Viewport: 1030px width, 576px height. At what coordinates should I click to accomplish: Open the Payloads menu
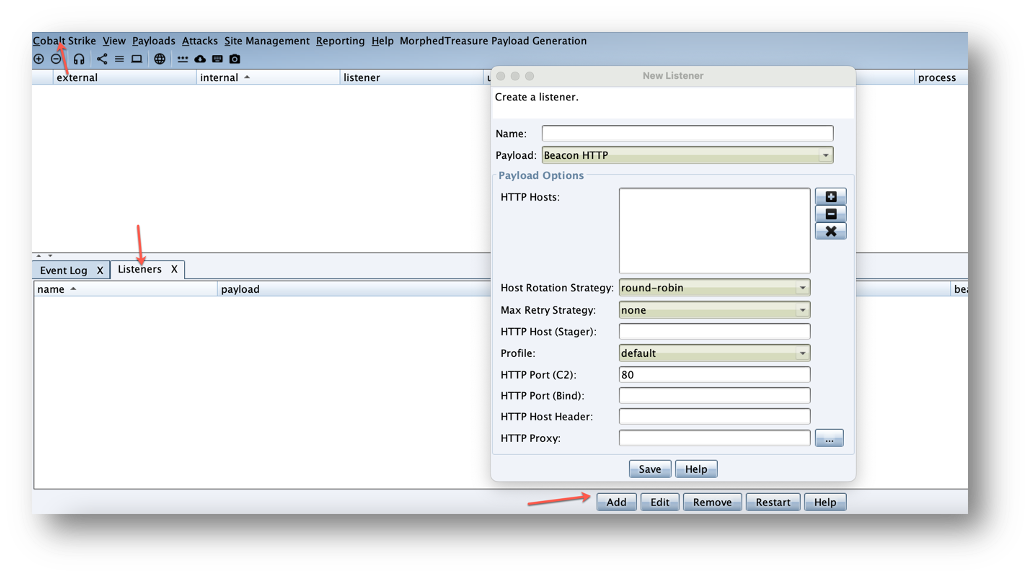tap(154, 41)
